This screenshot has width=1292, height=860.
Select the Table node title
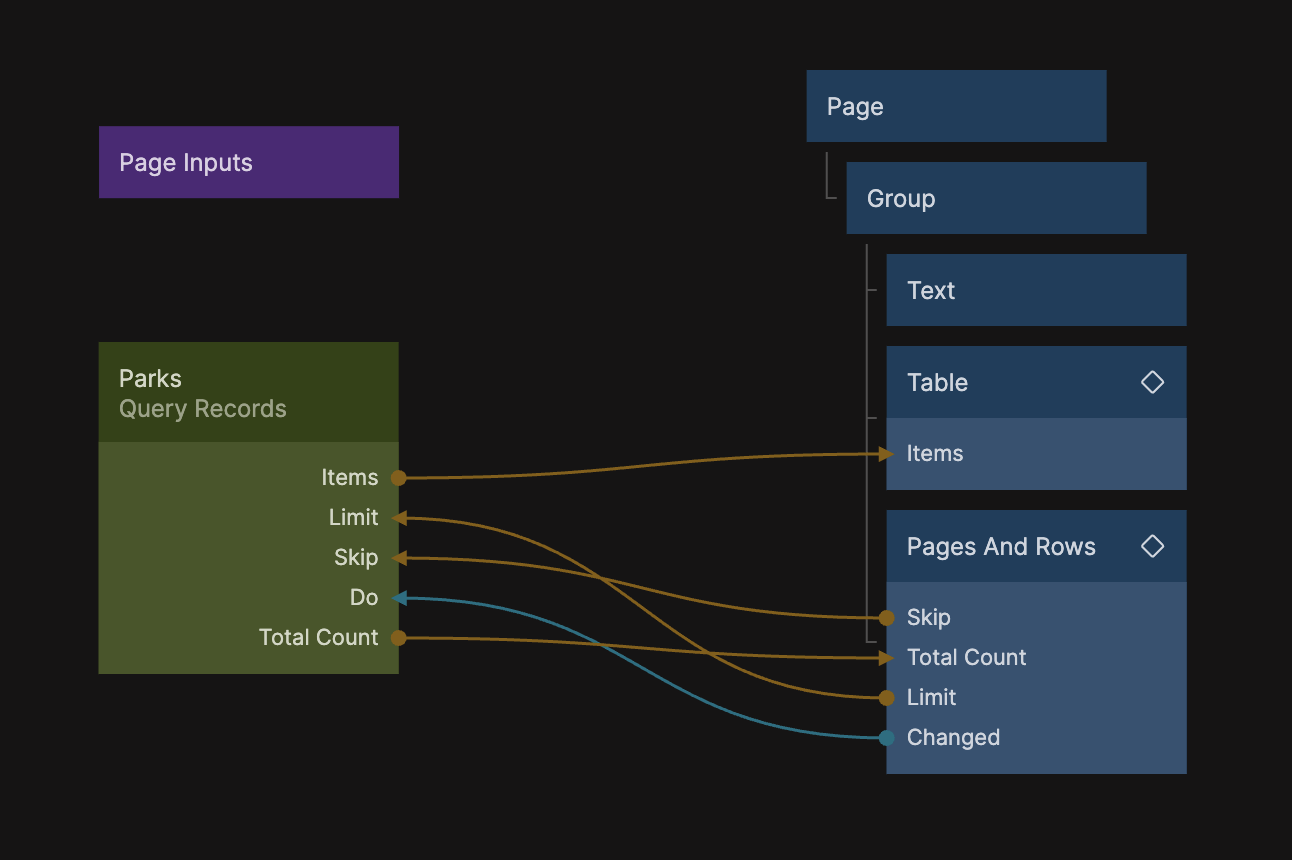[938, 382]
